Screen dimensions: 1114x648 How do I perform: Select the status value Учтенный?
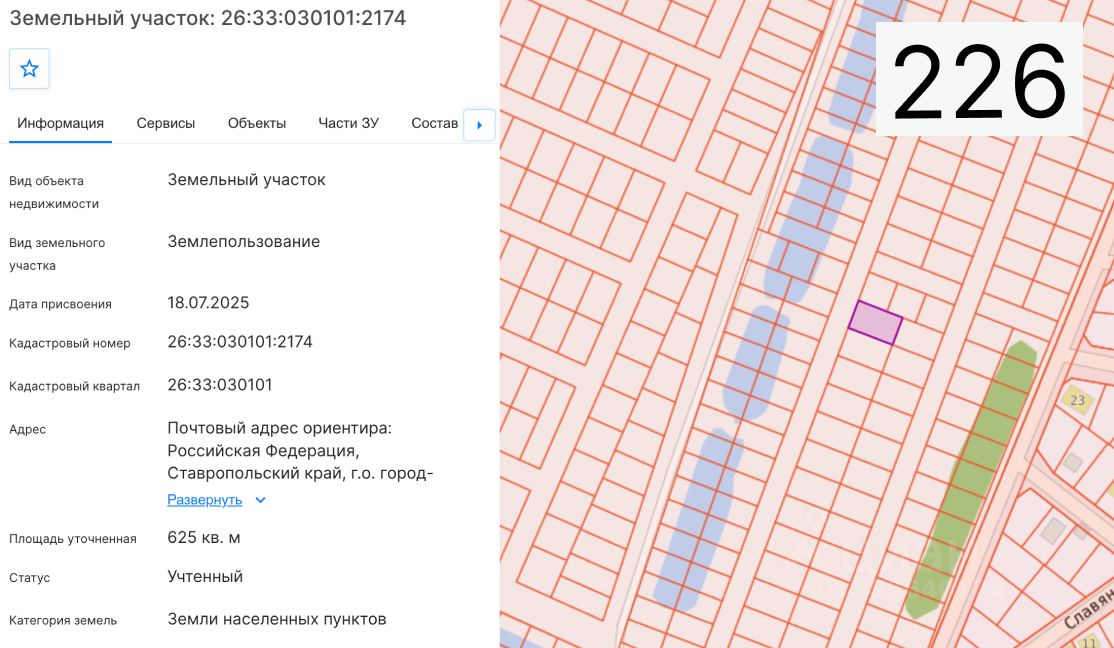(205, 576)
